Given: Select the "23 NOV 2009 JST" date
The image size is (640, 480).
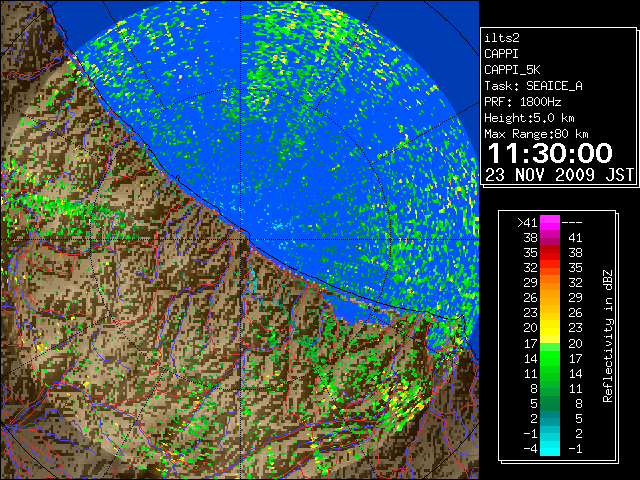Looking at the screenshot, I should pos(560,175).
